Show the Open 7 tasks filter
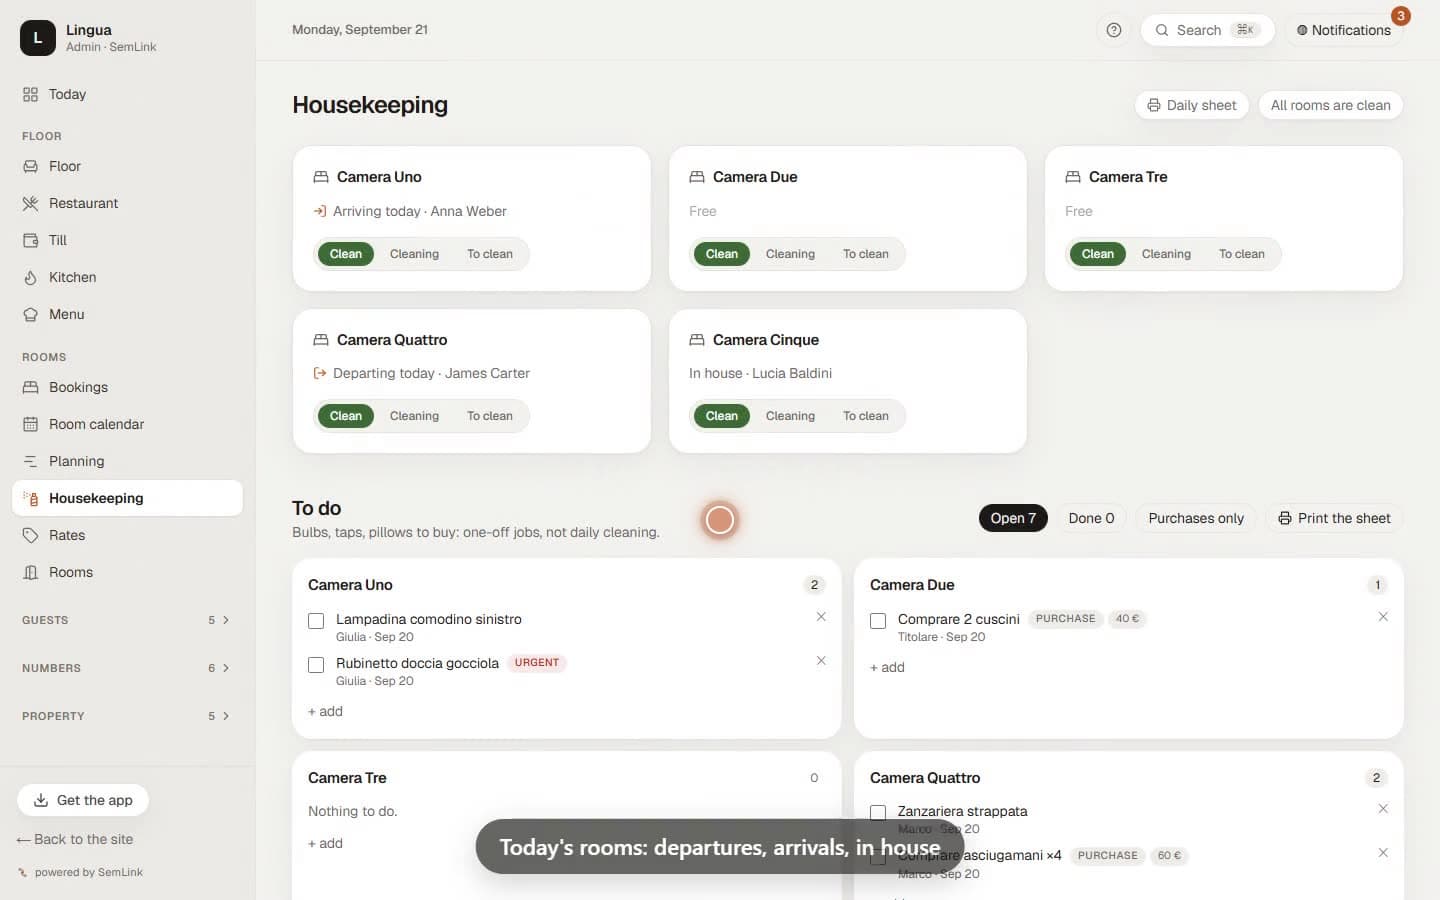 pos(1013,518)
